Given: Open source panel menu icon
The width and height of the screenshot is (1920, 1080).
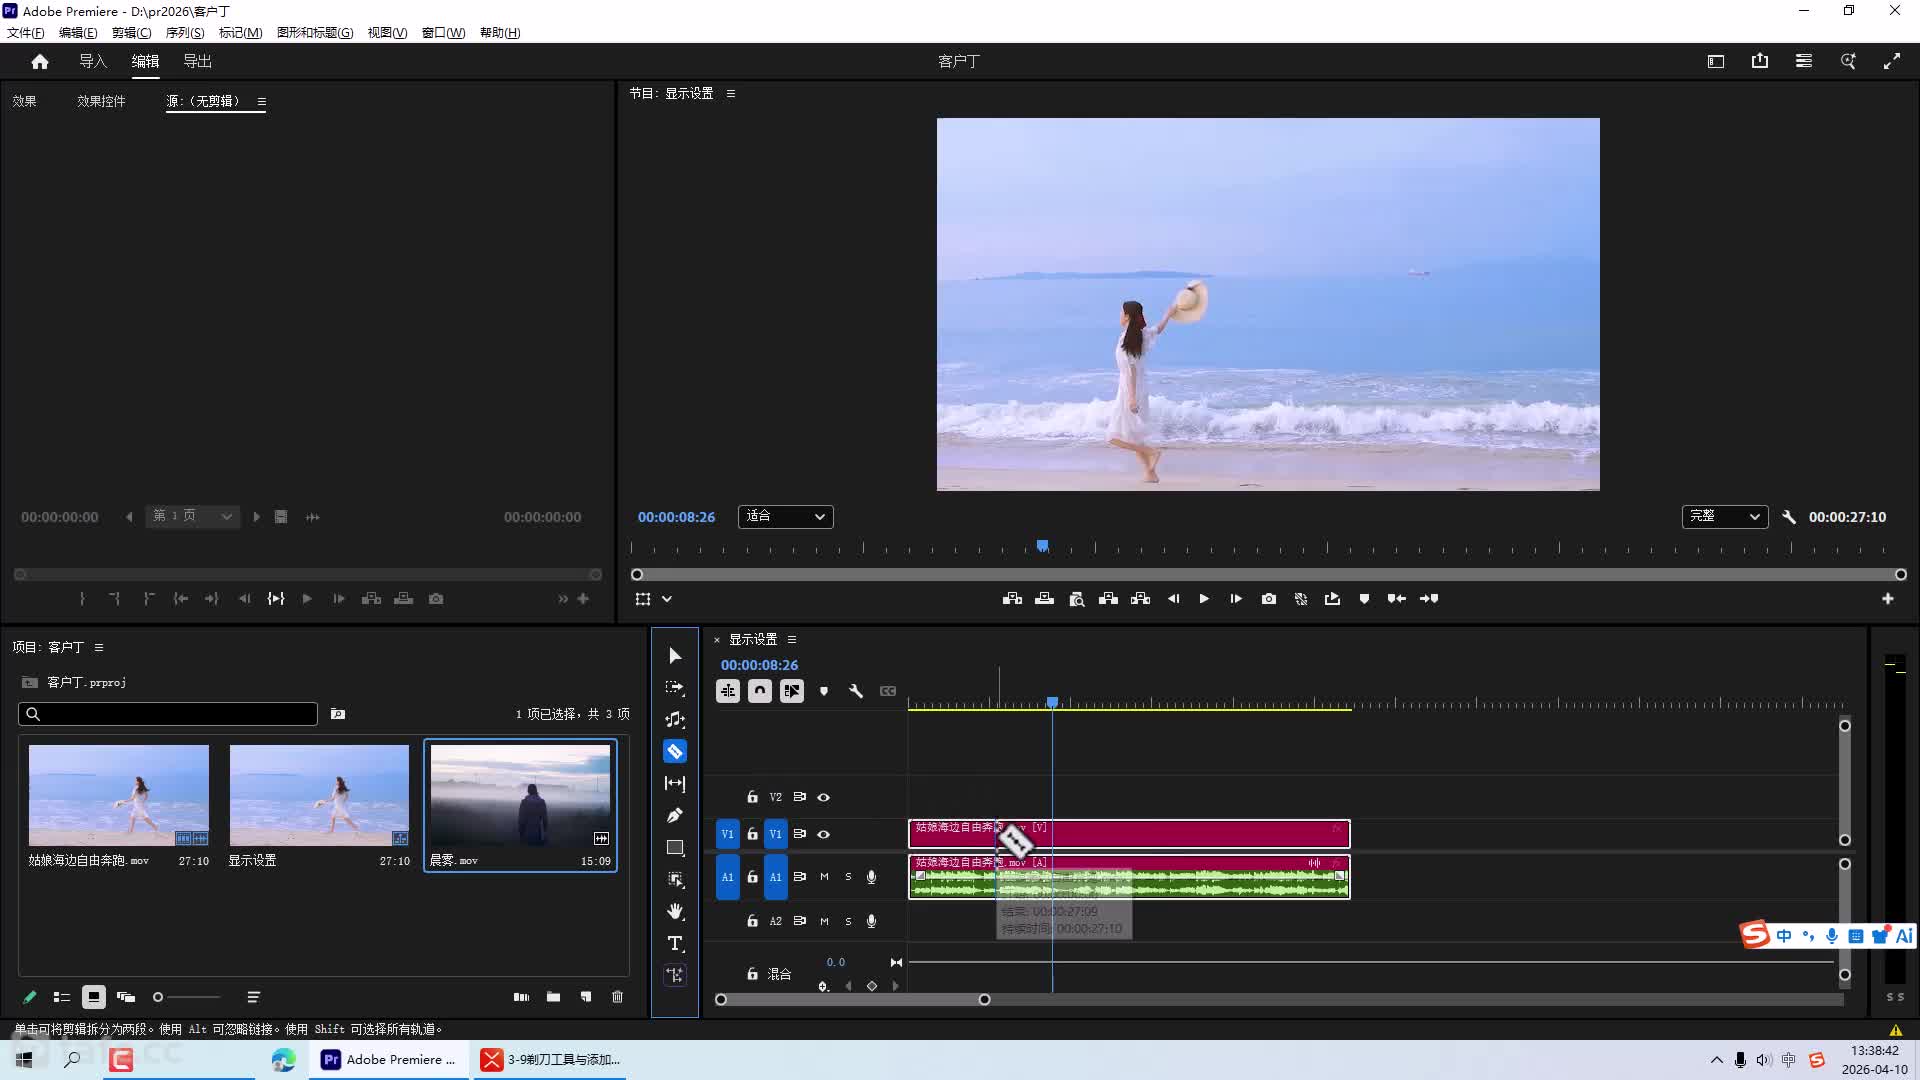Looking at the screenshot, I should pos(262,101).
